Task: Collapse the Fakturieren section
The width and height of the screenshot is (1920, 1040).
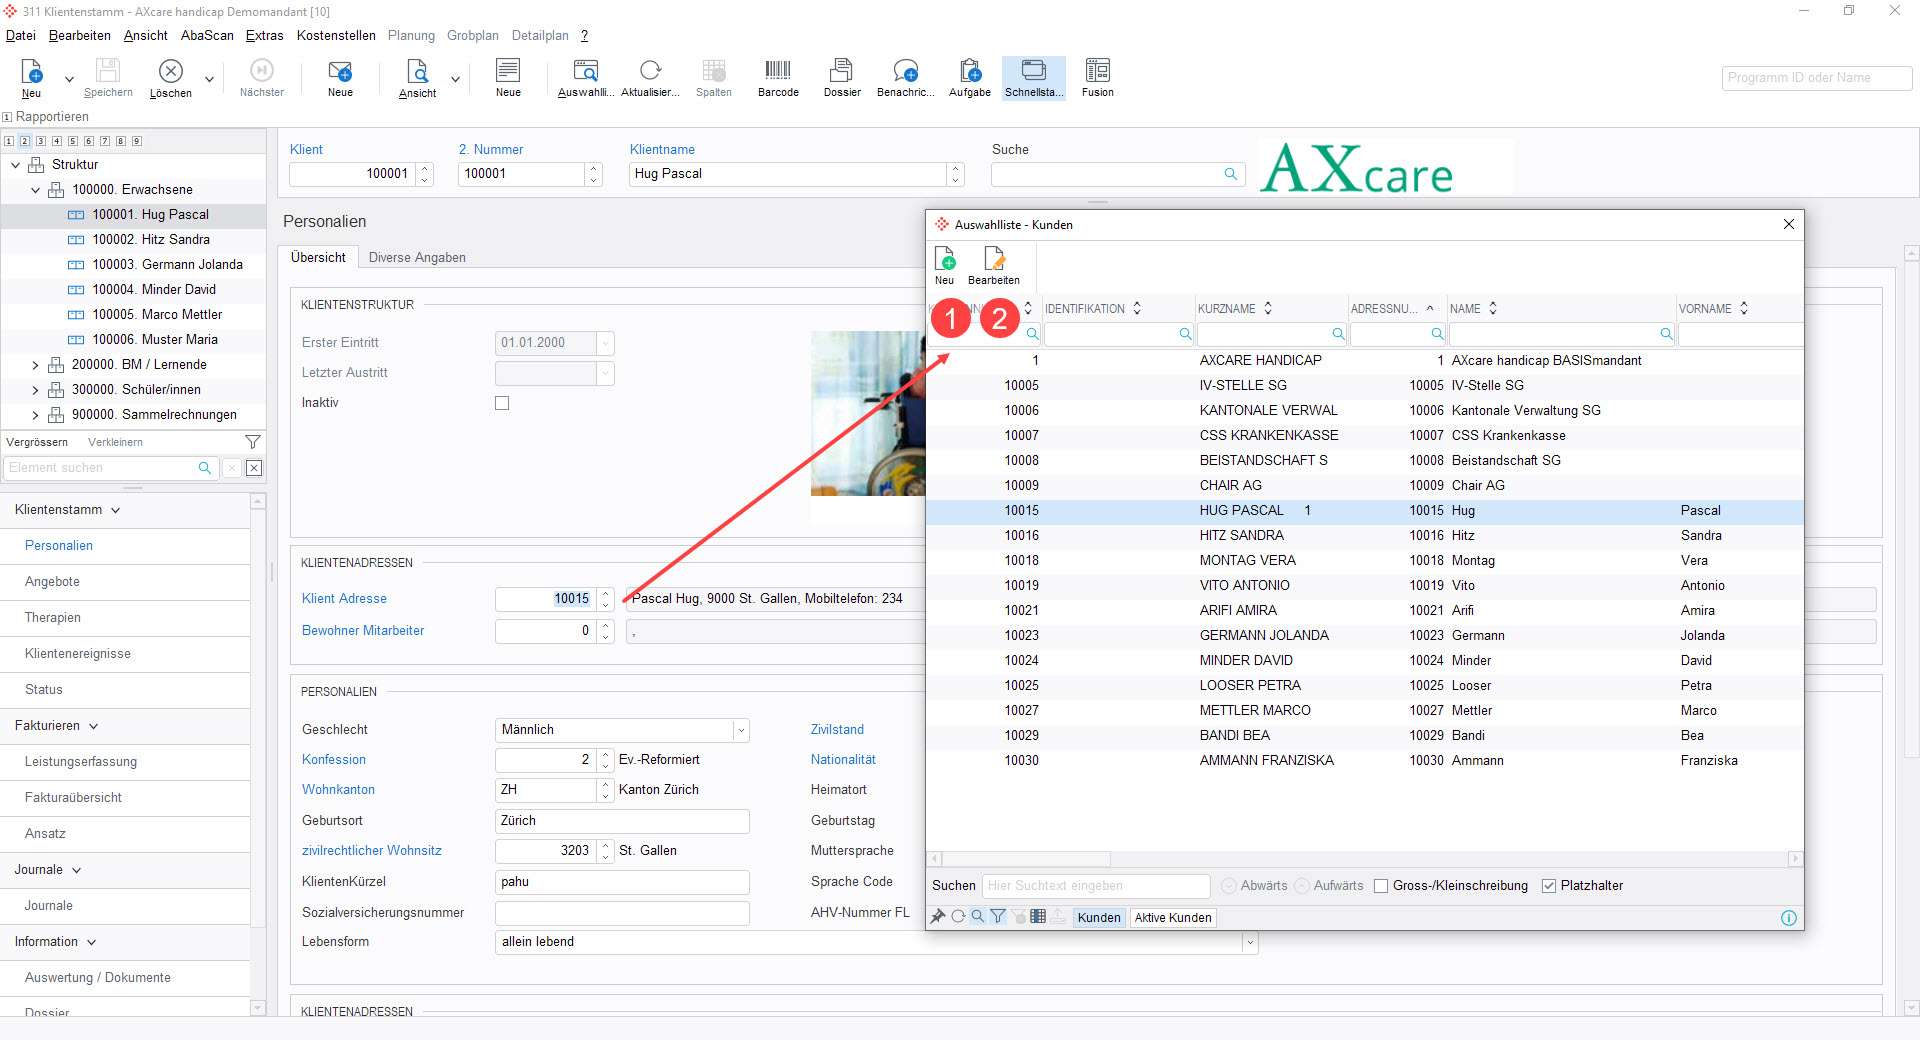Action: [x=94, y=726]
